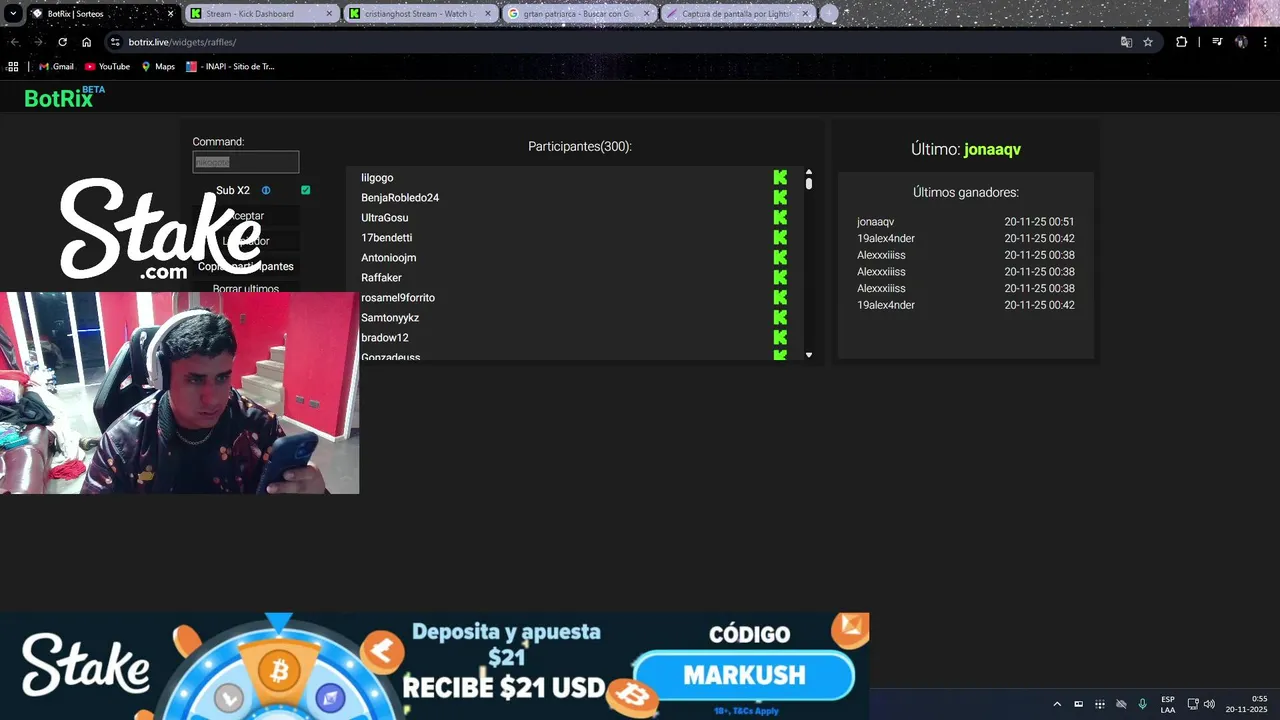Select participant UltraGosu
Viewport: 1280px width, 720px height.
(384, 218)
